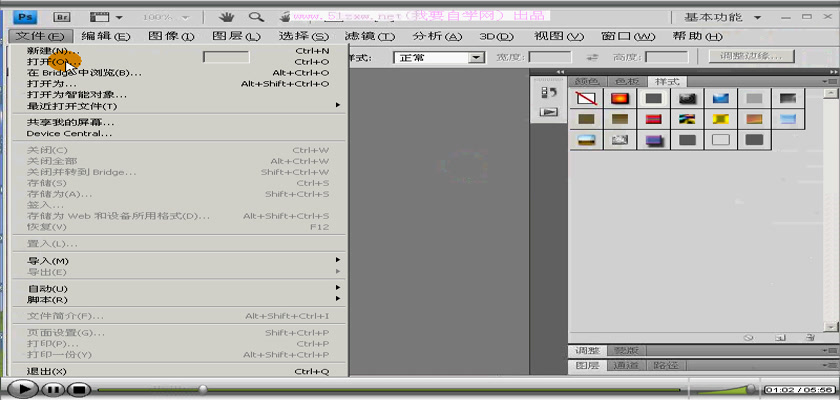Open the collapsed Actions panel icon
Viewport: 840px width, 400px height.
pyautogui.click(x=549, y=112)
